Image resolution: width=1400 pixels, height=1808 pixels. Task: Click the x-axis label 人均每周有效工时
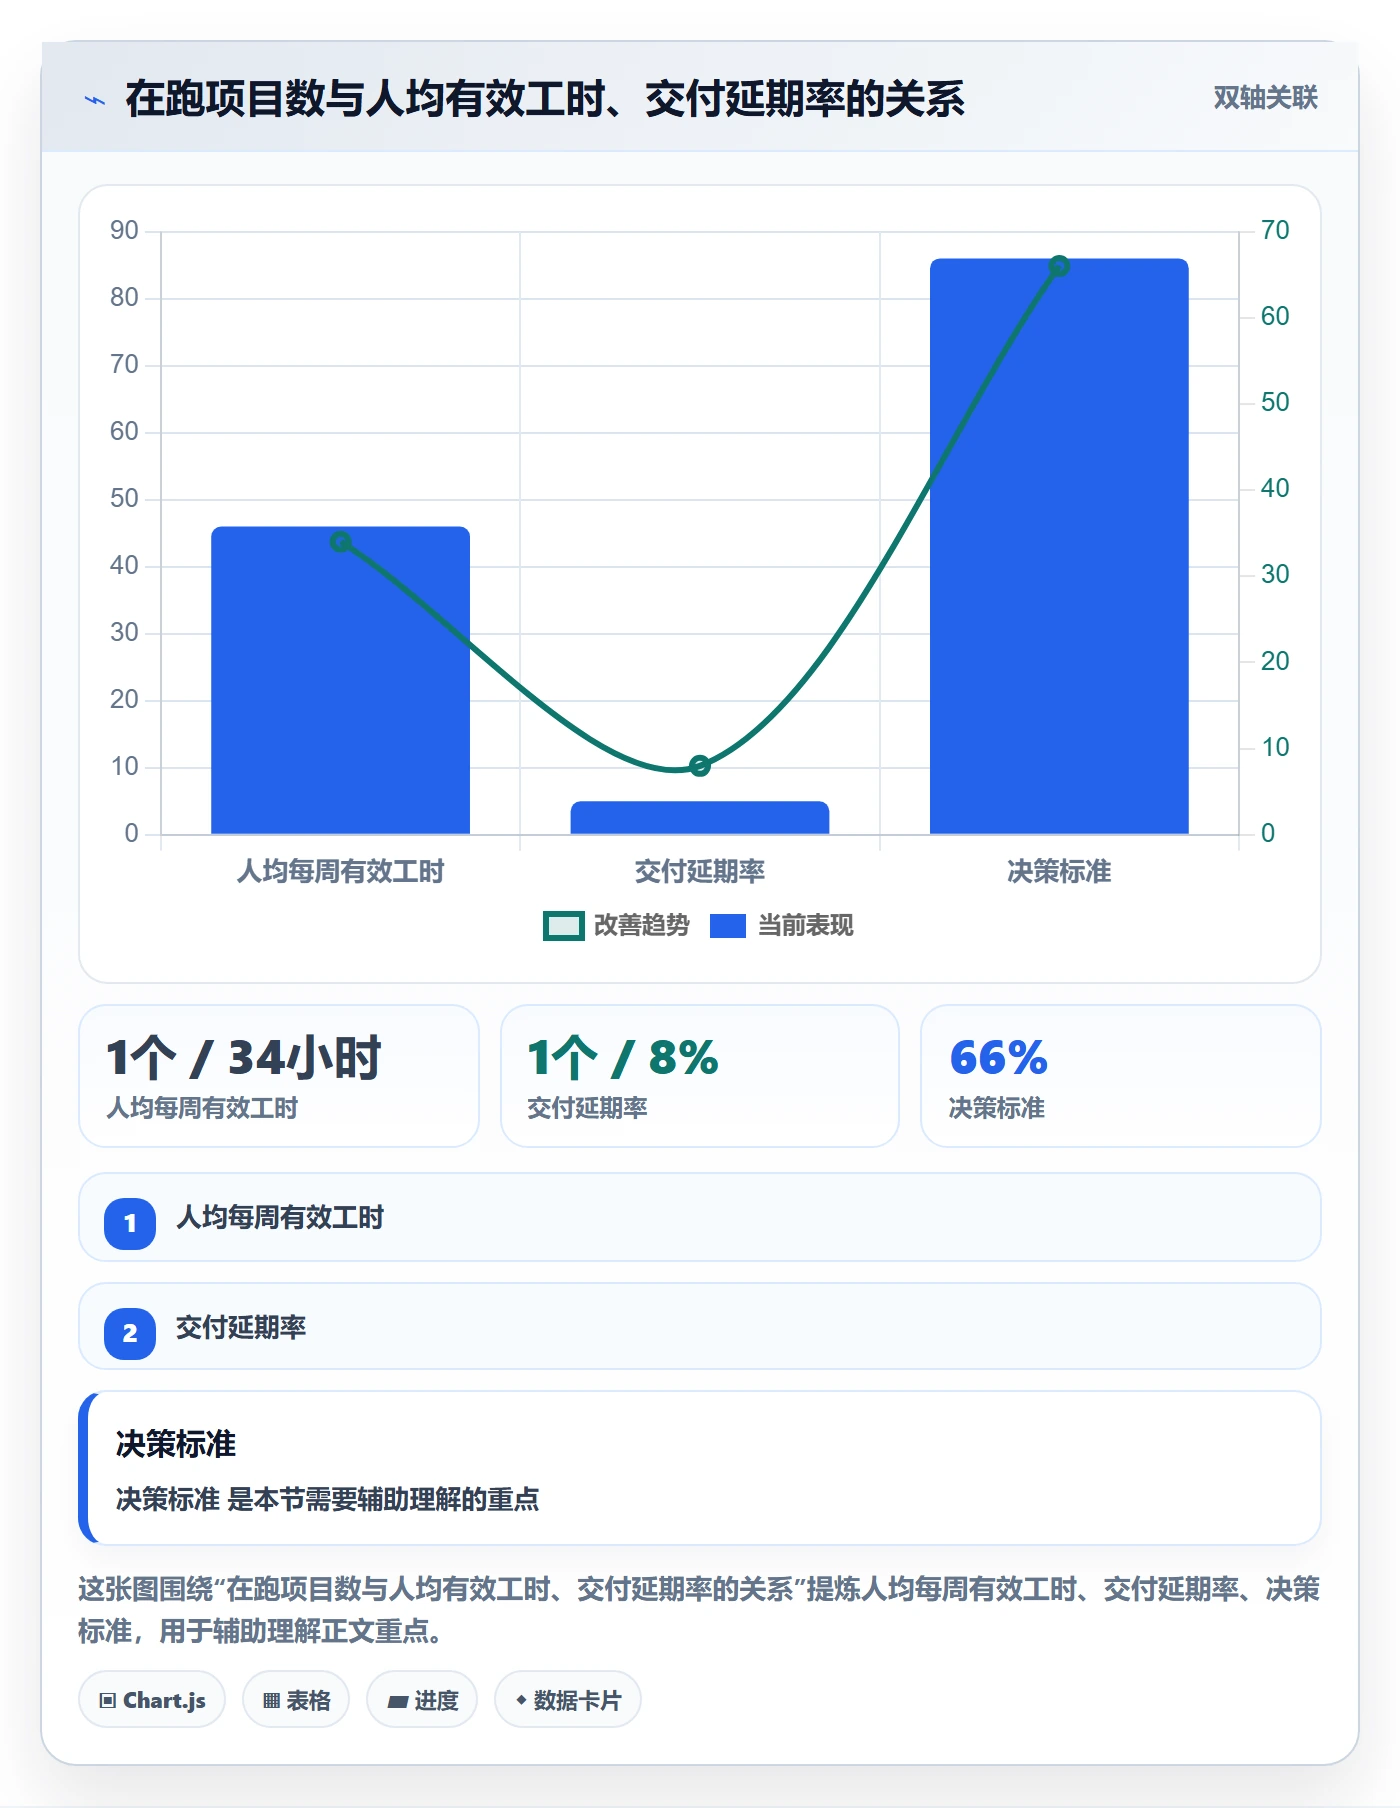(340, 872)
